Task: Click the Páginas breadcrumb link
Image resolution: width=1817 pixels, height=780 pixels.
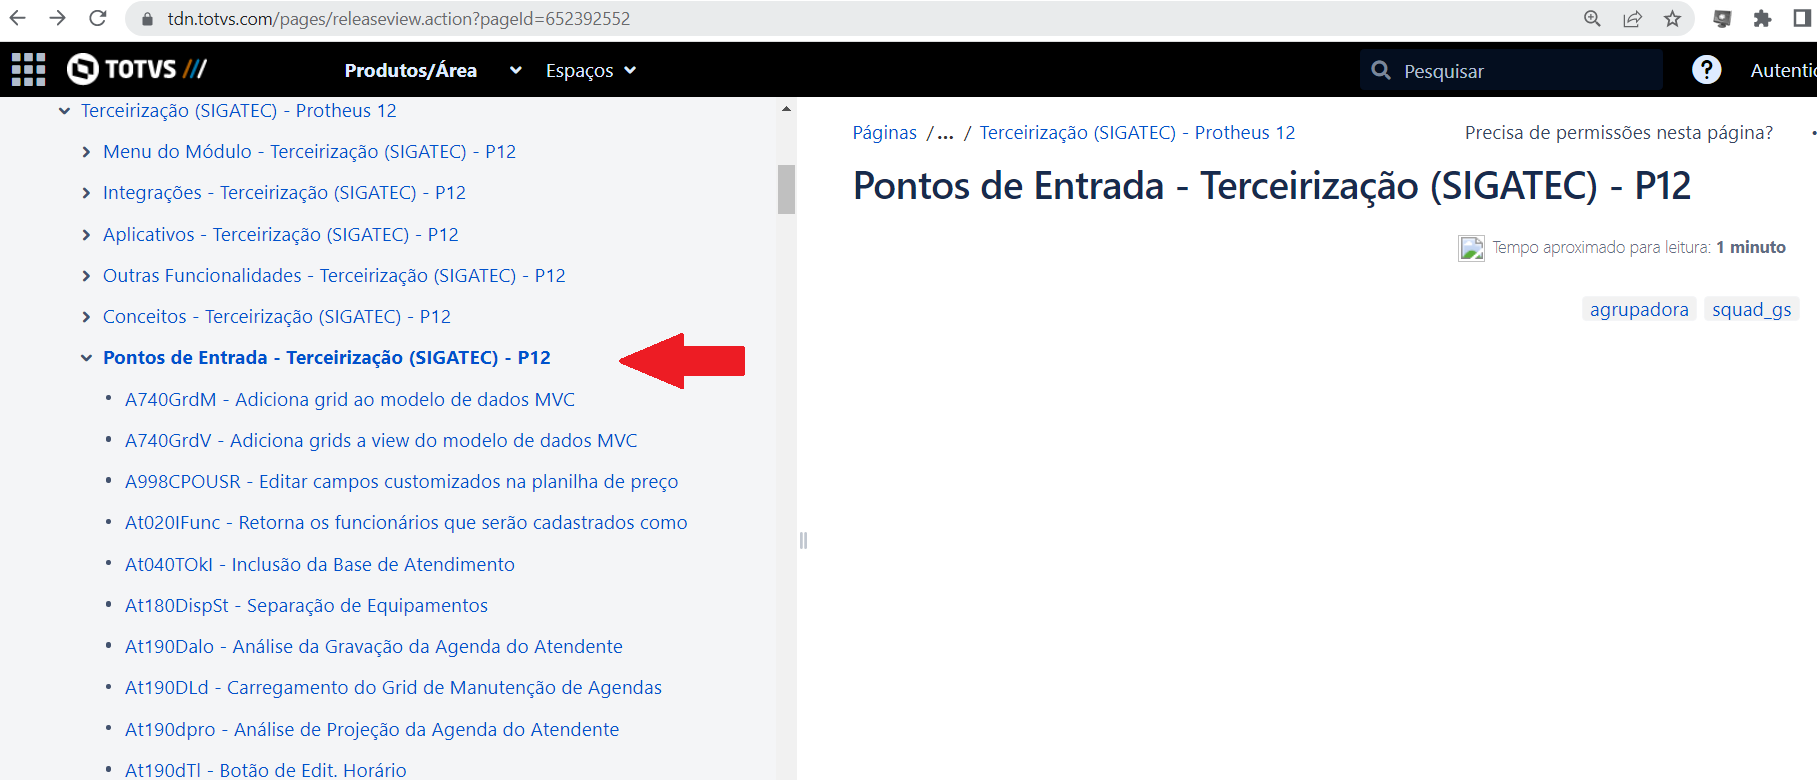Action: point(884,133)
